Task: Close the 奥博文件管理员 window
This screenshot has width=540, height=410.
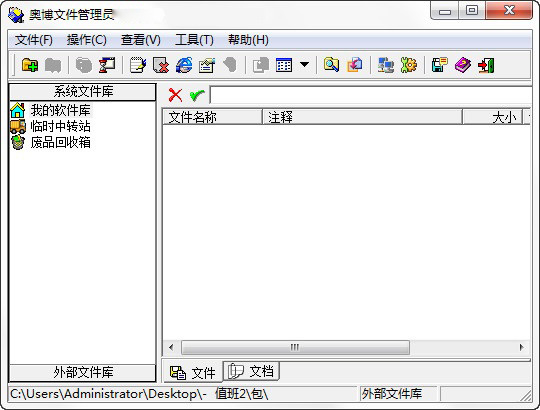Action: 509,11
